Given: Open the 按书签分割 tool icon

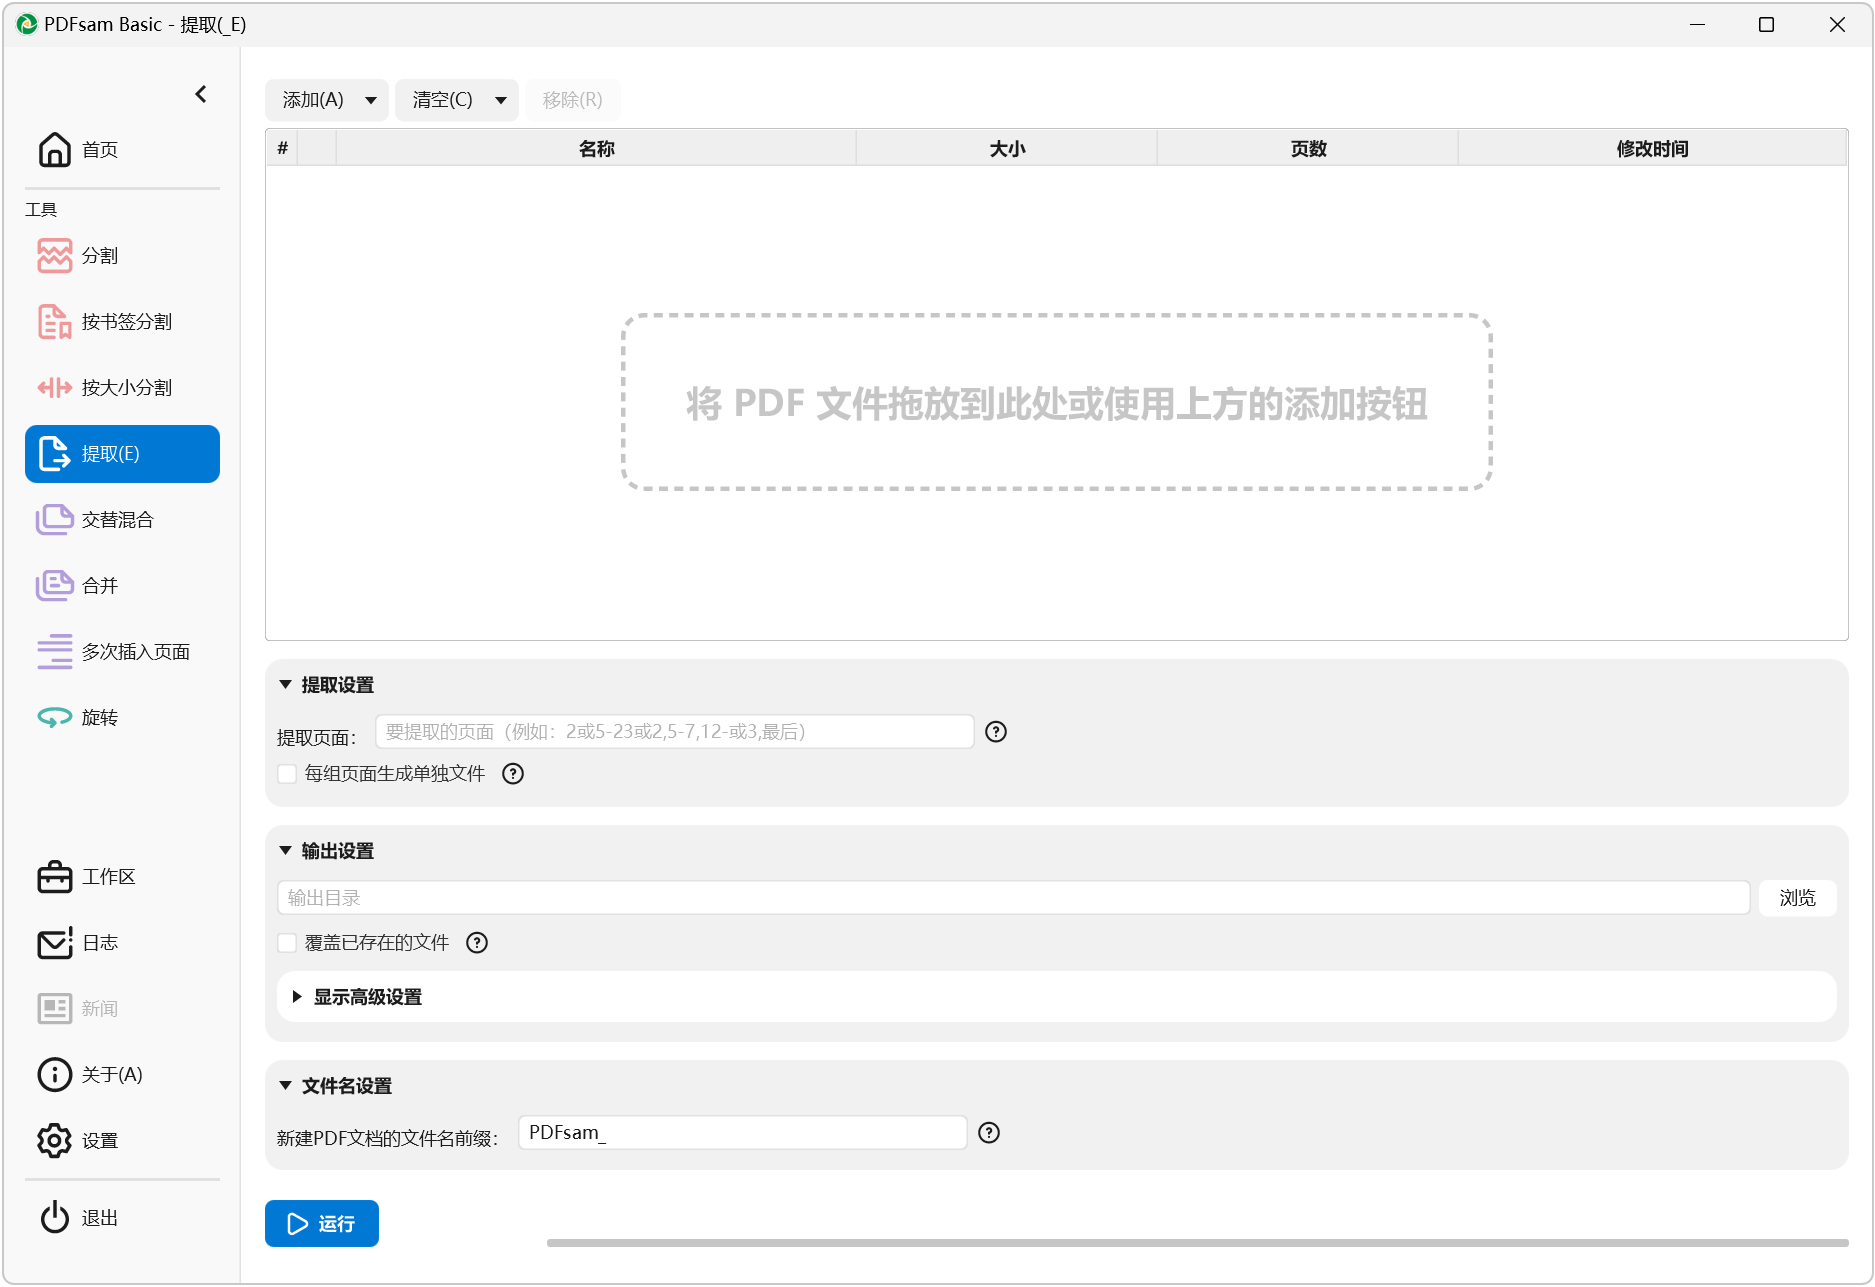Looking at the screenshot, I should pyautogui.click(x=55, y=322).
